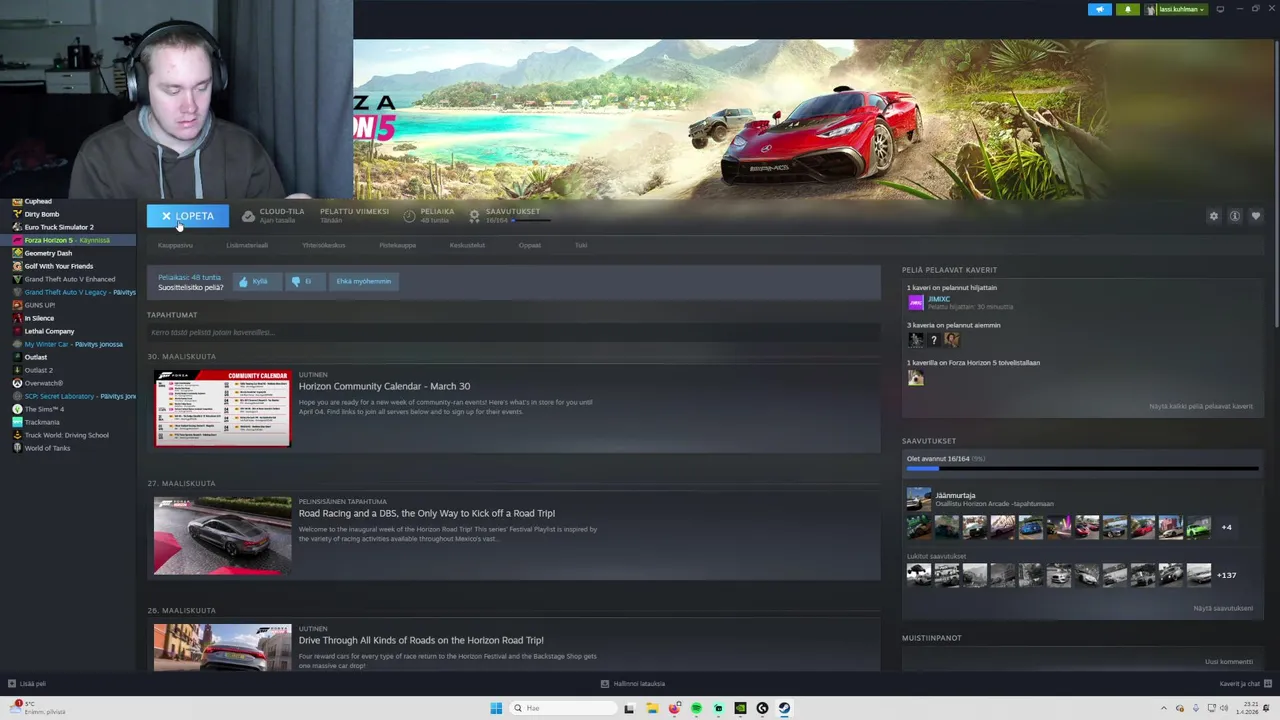
Task: Click the Cloud-tila cloud status icon
Action: coord(248,216)
